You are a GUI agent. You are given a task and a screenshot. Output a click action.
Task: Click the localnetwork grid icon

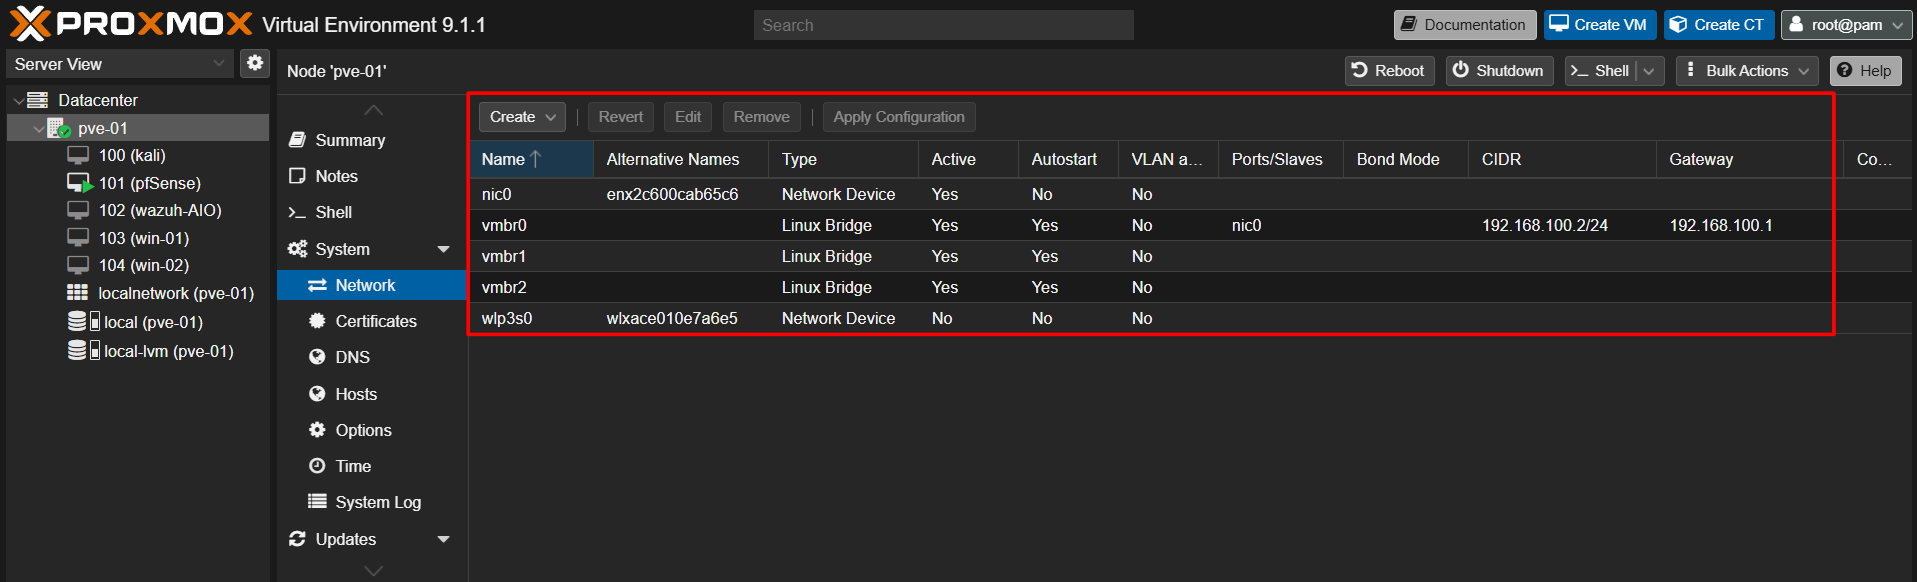pos(78,293)
